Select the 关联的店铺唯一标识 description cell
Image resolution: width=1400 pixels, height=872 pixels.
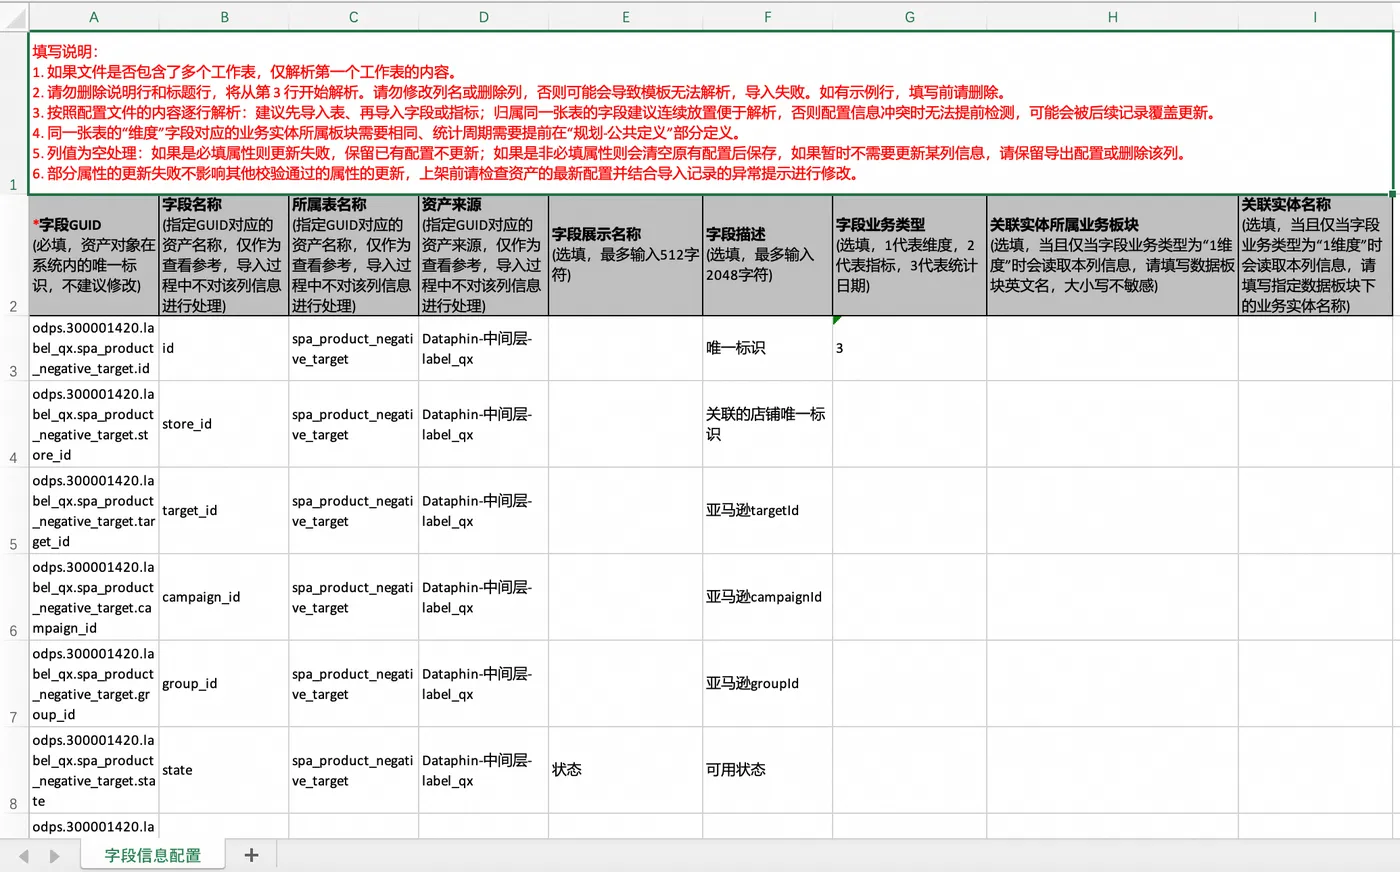click(768, 424)
